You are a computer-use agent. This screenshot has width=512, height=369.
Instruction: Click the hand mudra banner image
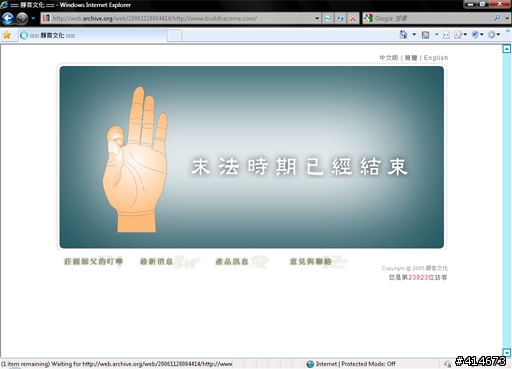click(x=252, y=157)
